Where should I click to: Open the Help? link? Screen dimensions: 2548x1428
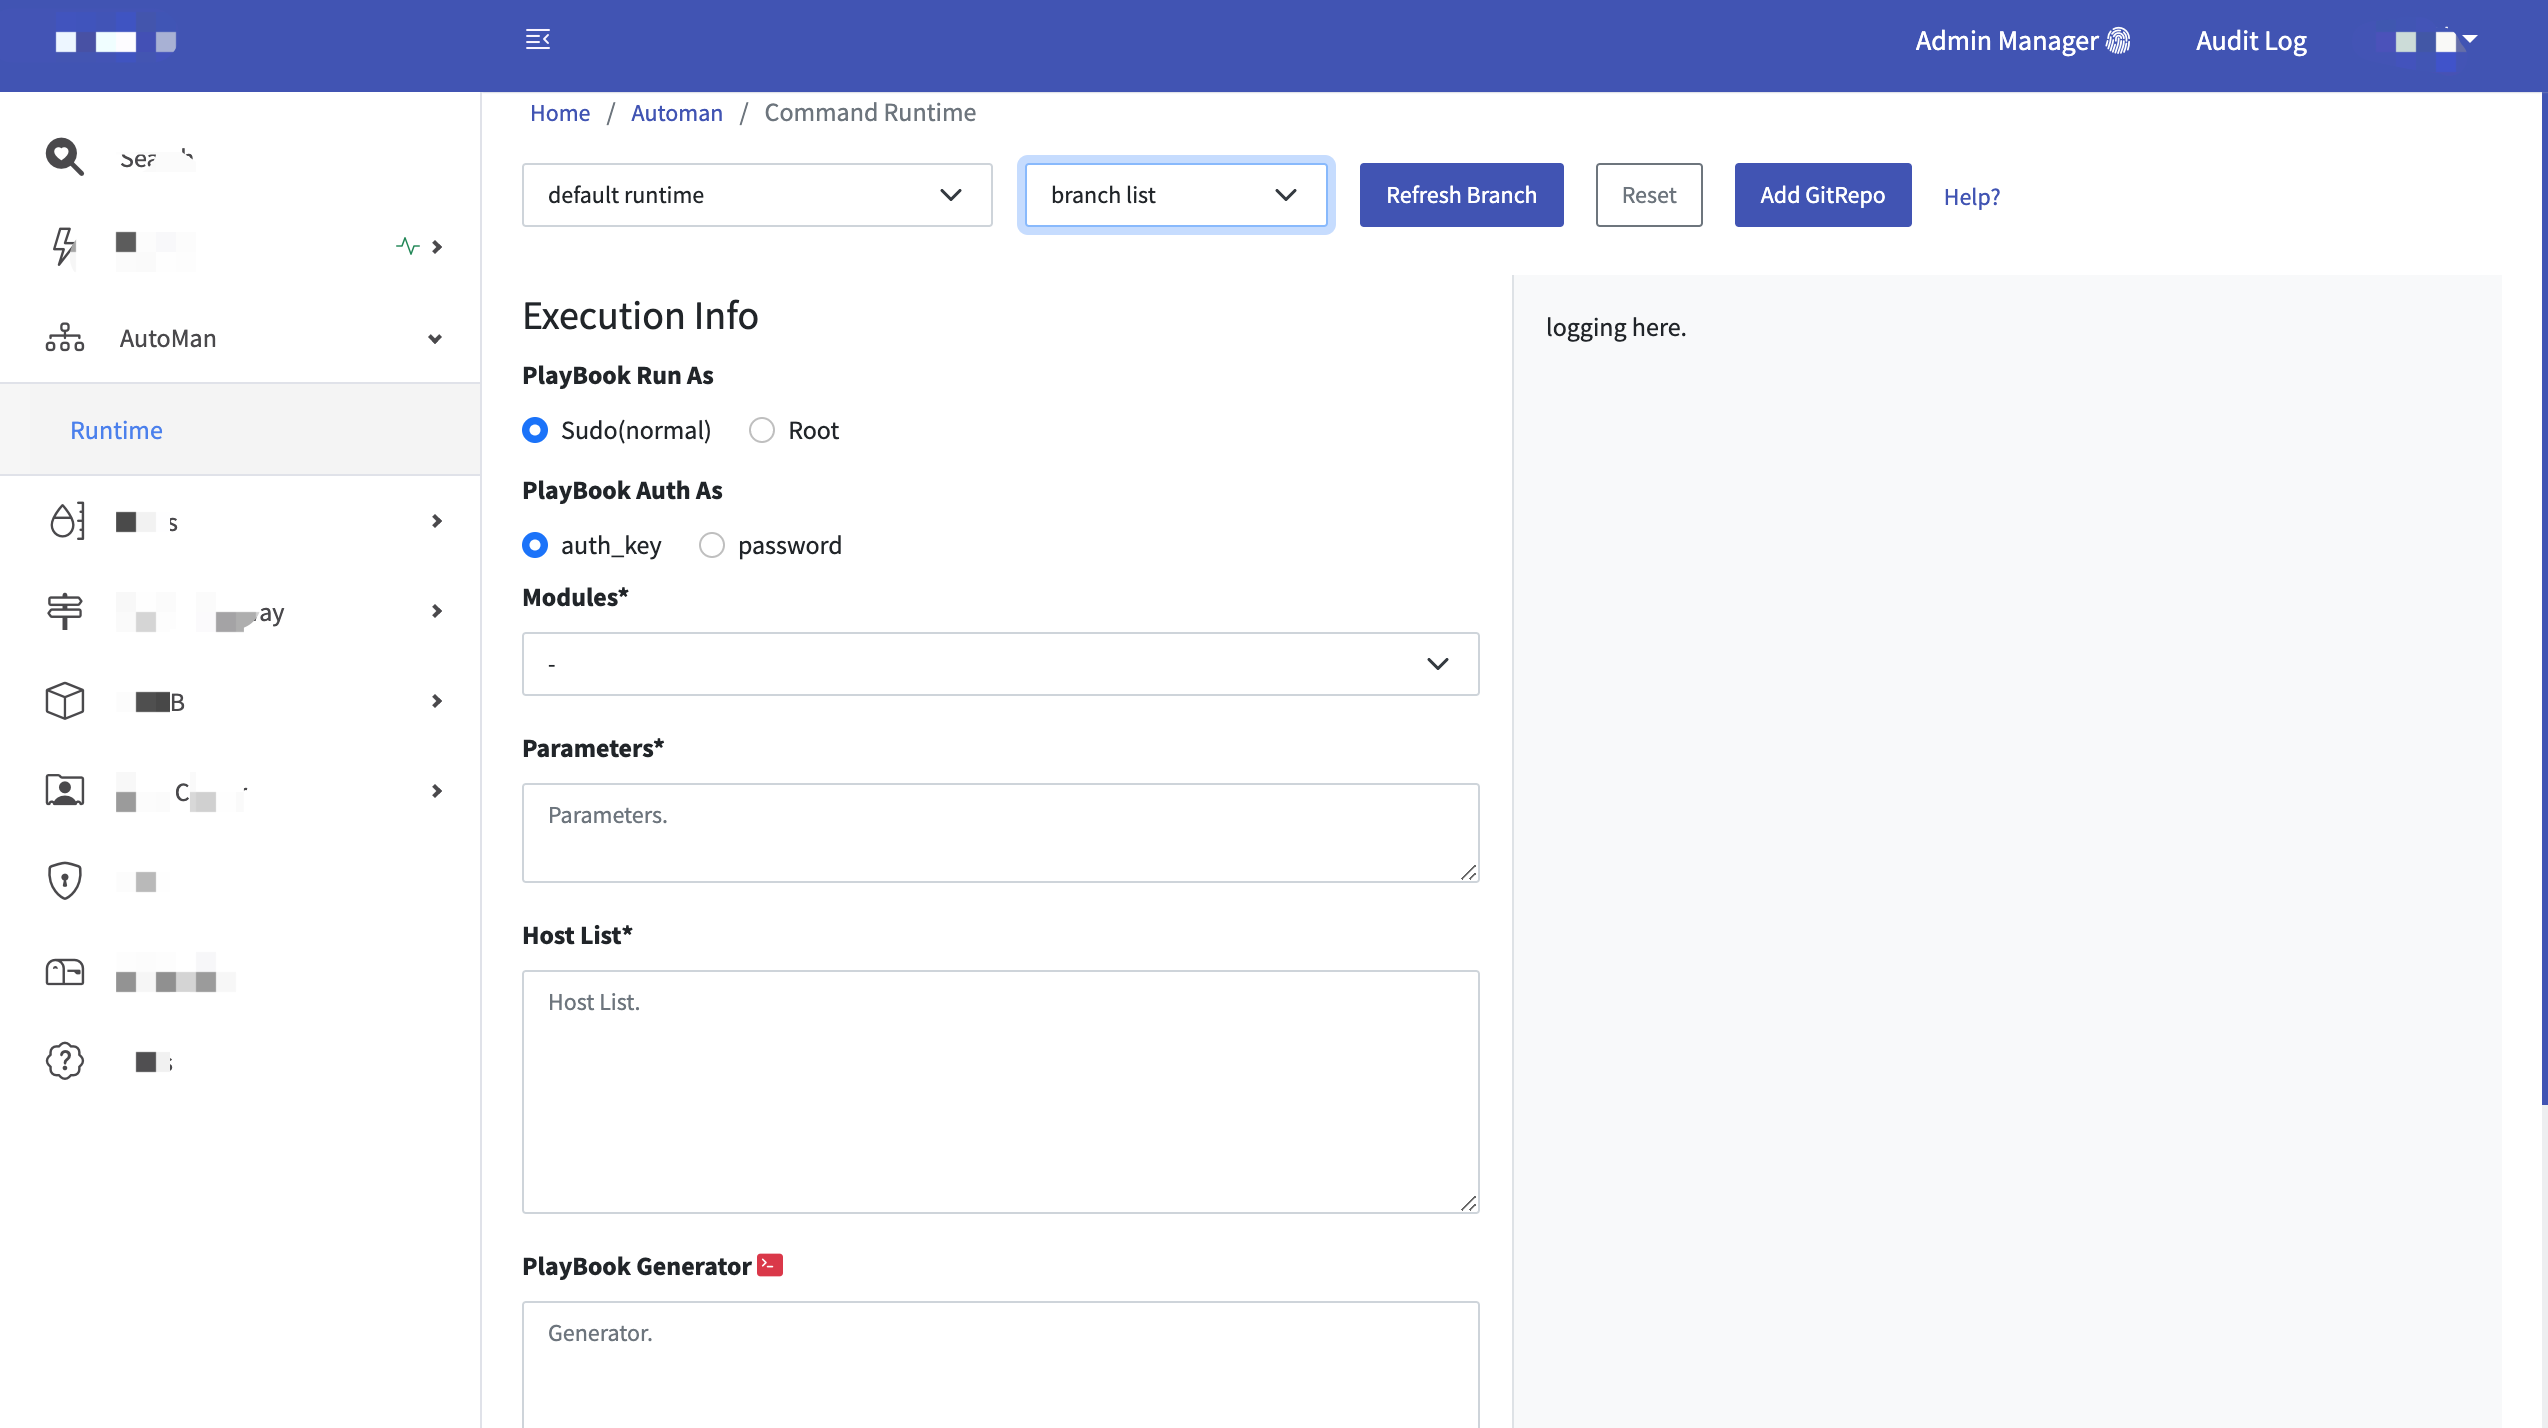1972,196
